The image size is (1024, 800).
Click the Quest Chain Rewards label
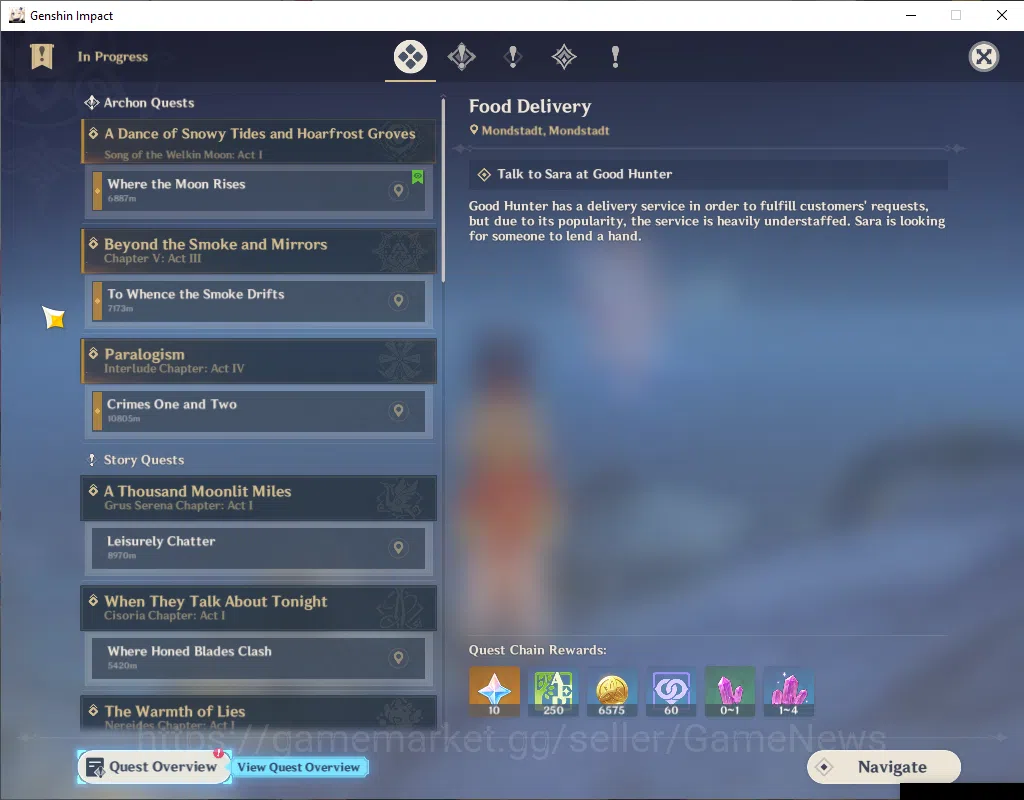coord(537,650)
